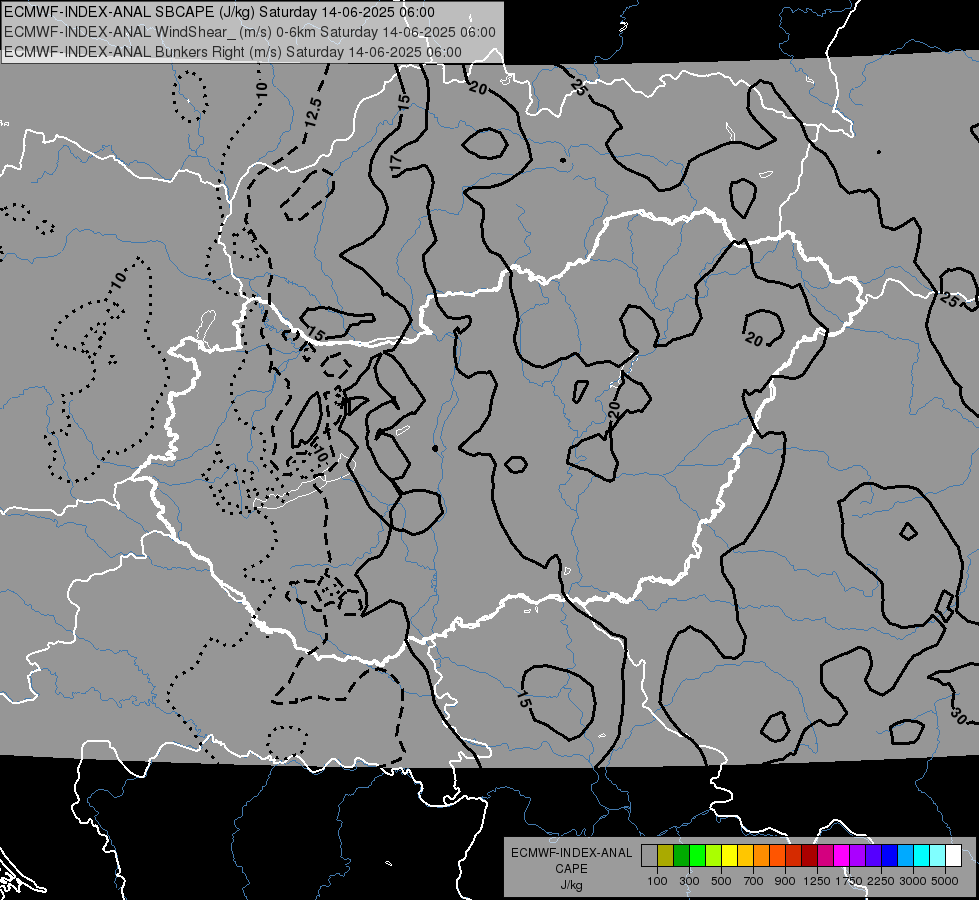Click the red-orange legend swatch

(777, 856)
